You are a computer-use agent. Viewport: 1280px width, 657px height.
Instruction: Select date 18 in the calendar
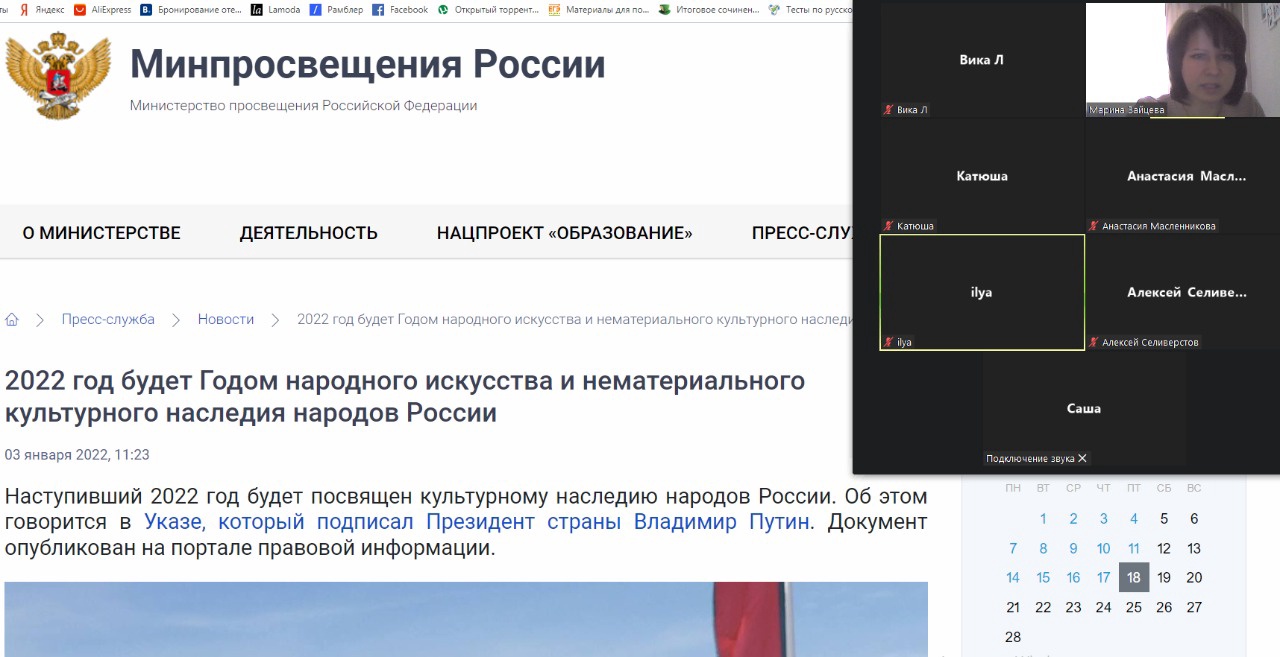coord(1133,577)
